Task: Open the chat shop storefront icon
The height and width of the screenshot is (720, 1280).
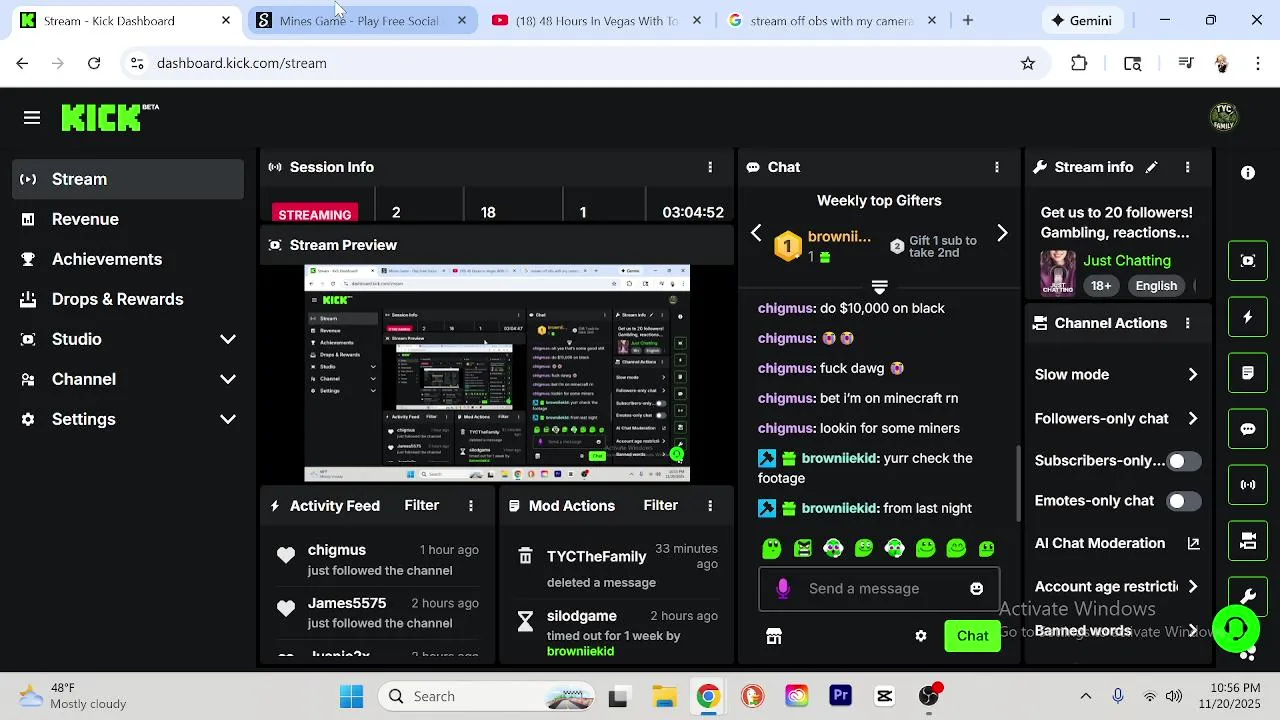Action: click(x=773, y=636)
